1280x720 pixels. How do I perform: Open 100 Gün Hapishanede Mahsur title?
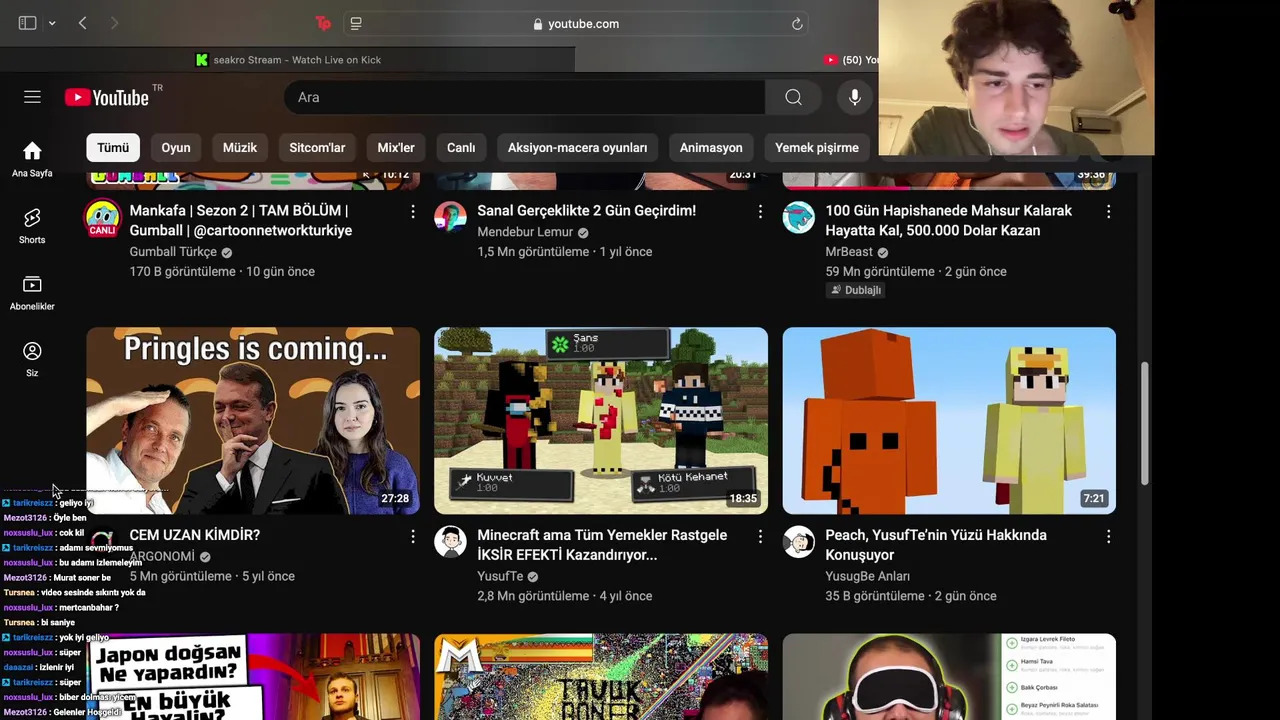click(948, 220)
